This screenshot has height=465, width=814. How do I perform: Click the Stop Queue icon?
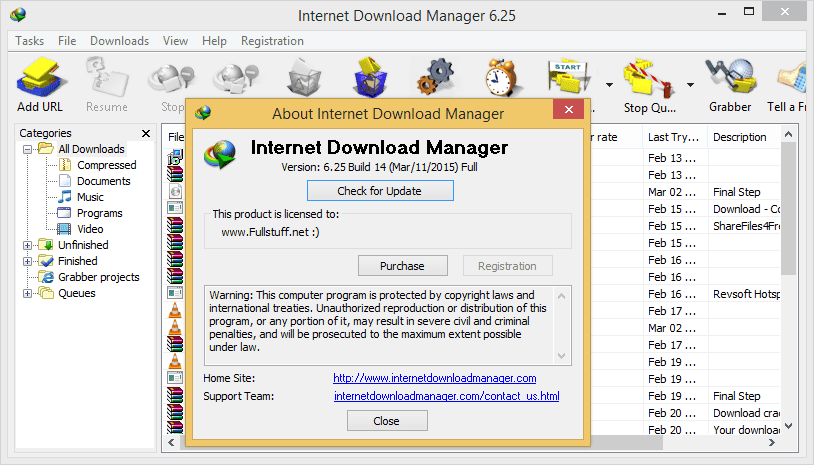649,79
